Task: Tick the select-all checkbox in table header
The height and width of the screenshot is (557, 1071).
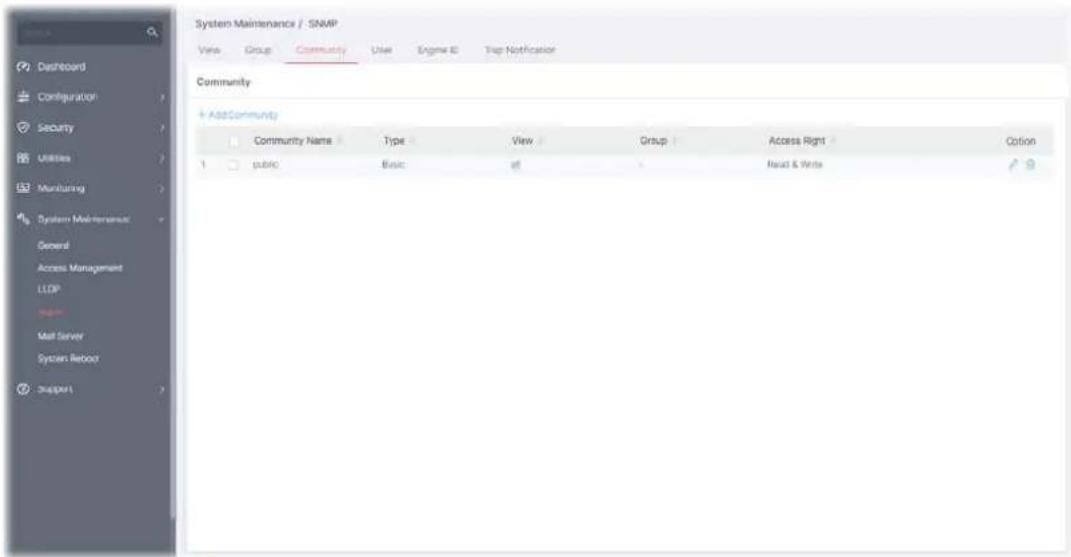Action: [234, 141]
